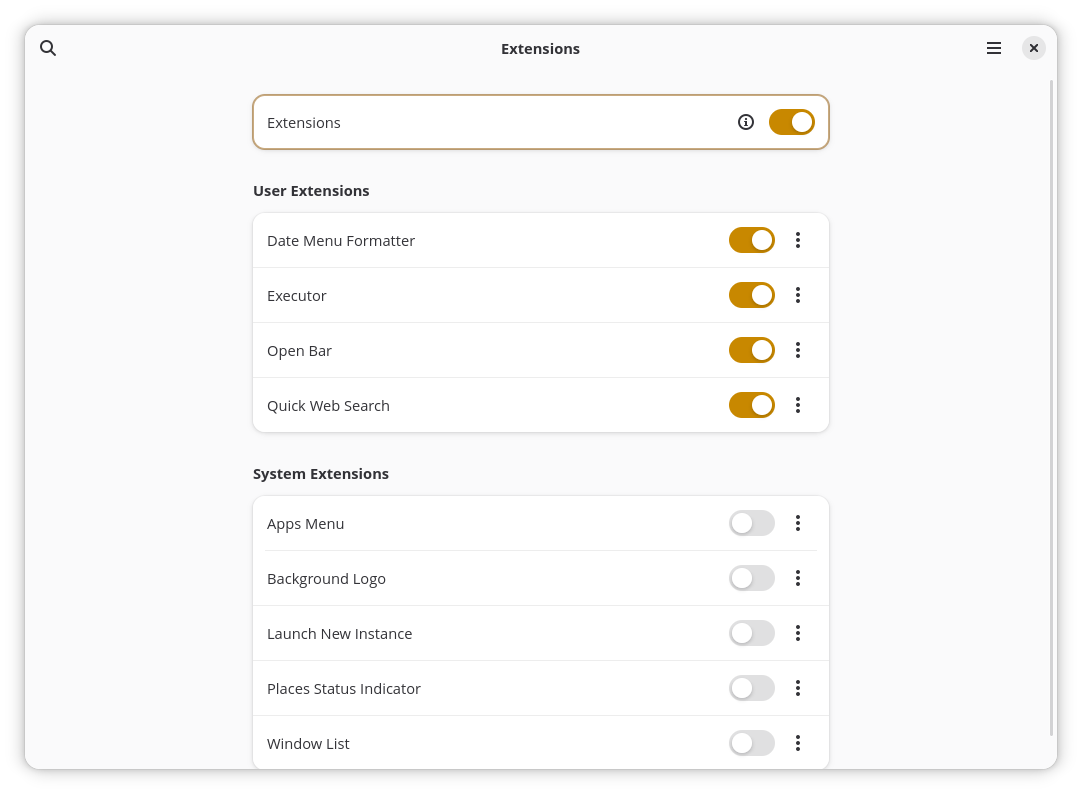Image resolution: width=1082 pixels, height=794 pixels.
Task: Disable the Executor extension toggle
Action: click(x=751, y=295)
